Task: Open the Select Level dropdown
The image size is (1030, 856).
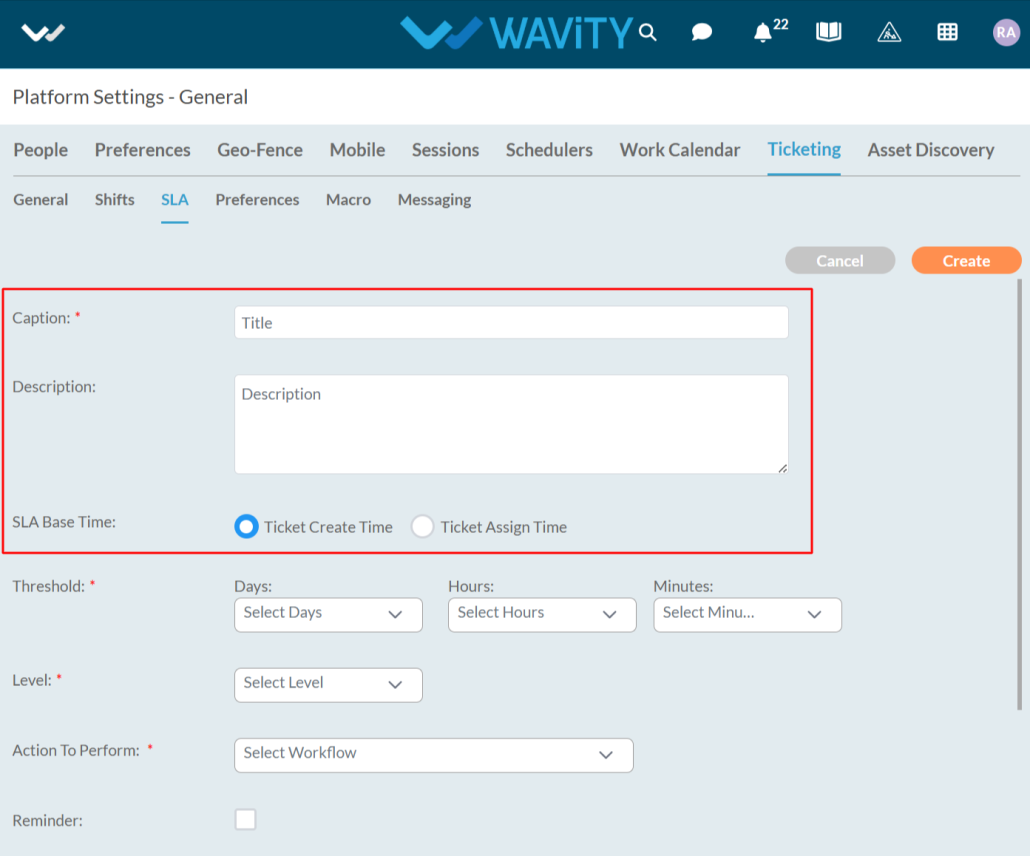Action: (328, 685)
